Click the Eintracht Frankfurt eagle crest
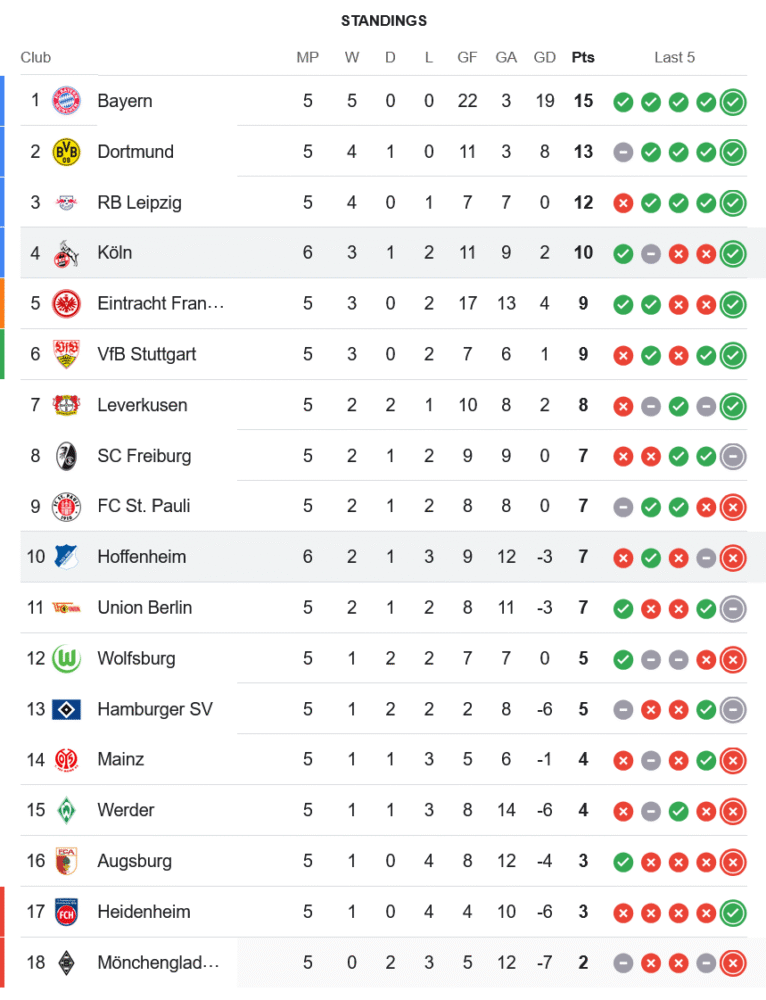Image resolution: width=766 pixels, height=1000 pixels. (67, 304)
